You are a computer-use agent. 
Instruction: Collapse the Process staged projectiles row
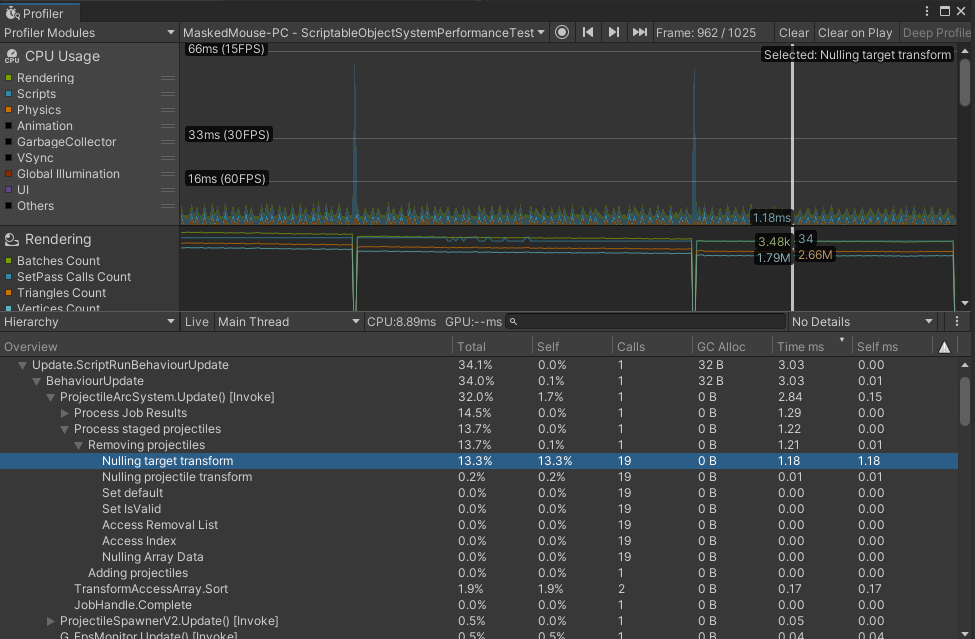coord(65,429)
